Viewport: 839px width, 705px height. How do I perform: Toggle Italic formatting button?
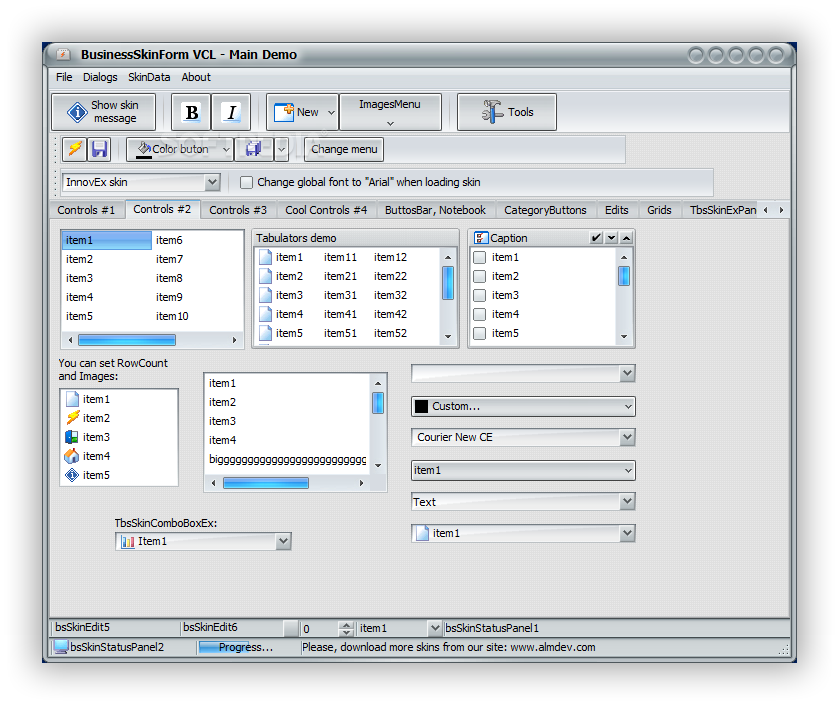231,112
